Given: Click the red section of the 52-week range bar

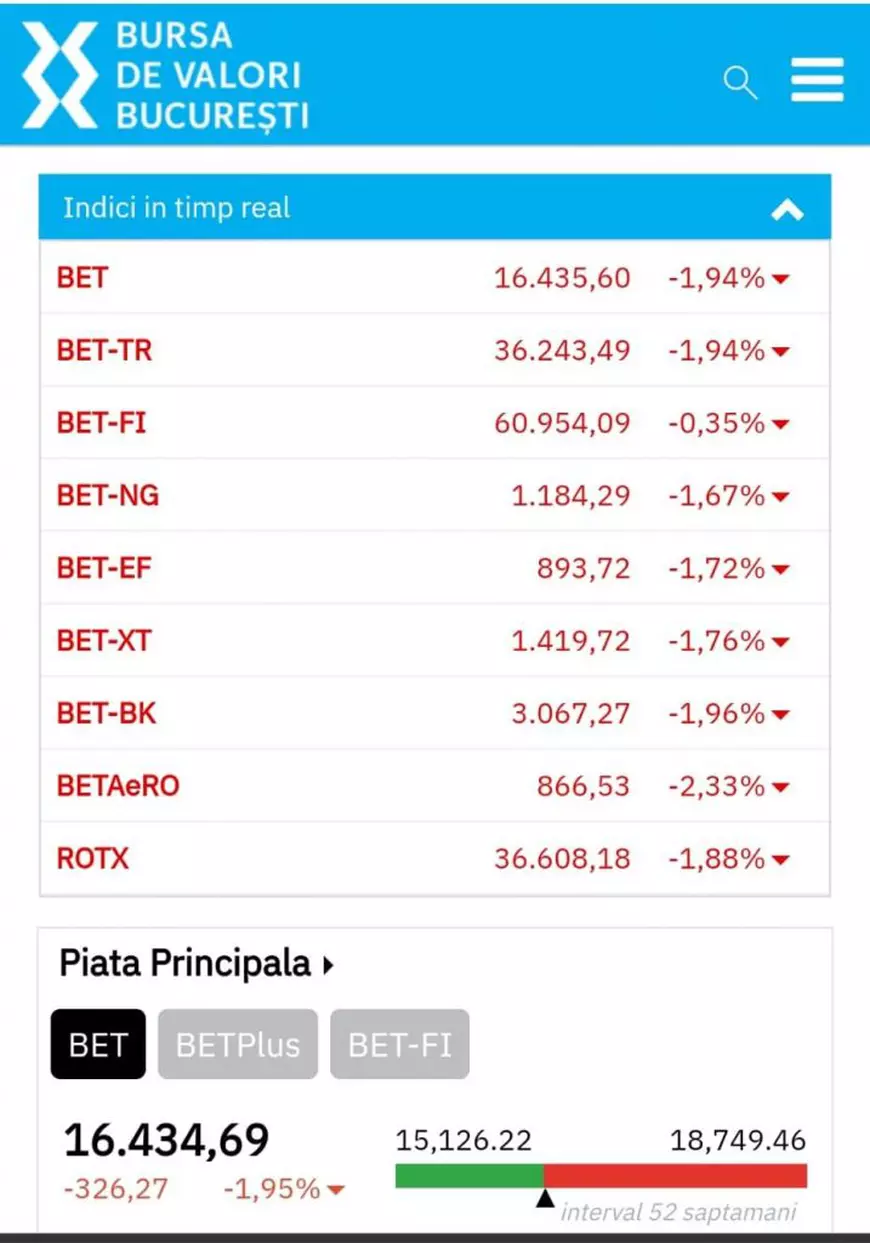Looking at the screenshot, I should pyautogui.click(x=675, y=1175).
